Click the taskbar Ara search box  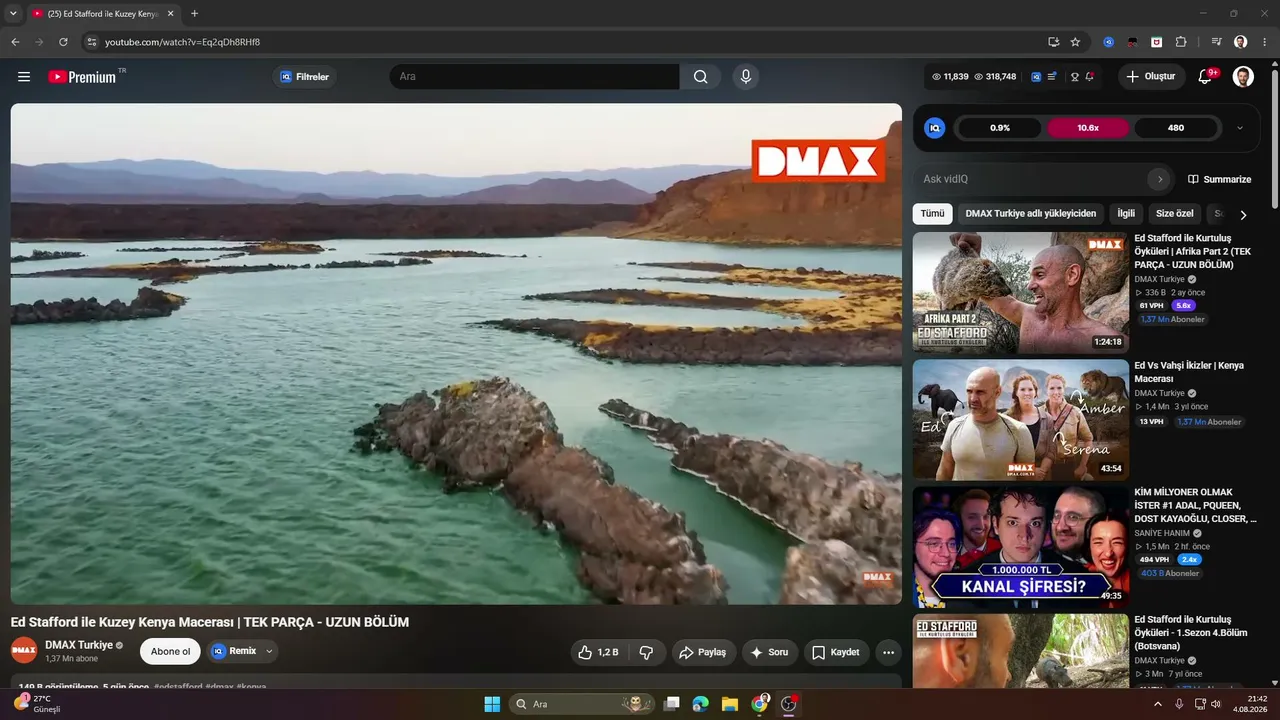pyautogui.click(x=581, y=704)
